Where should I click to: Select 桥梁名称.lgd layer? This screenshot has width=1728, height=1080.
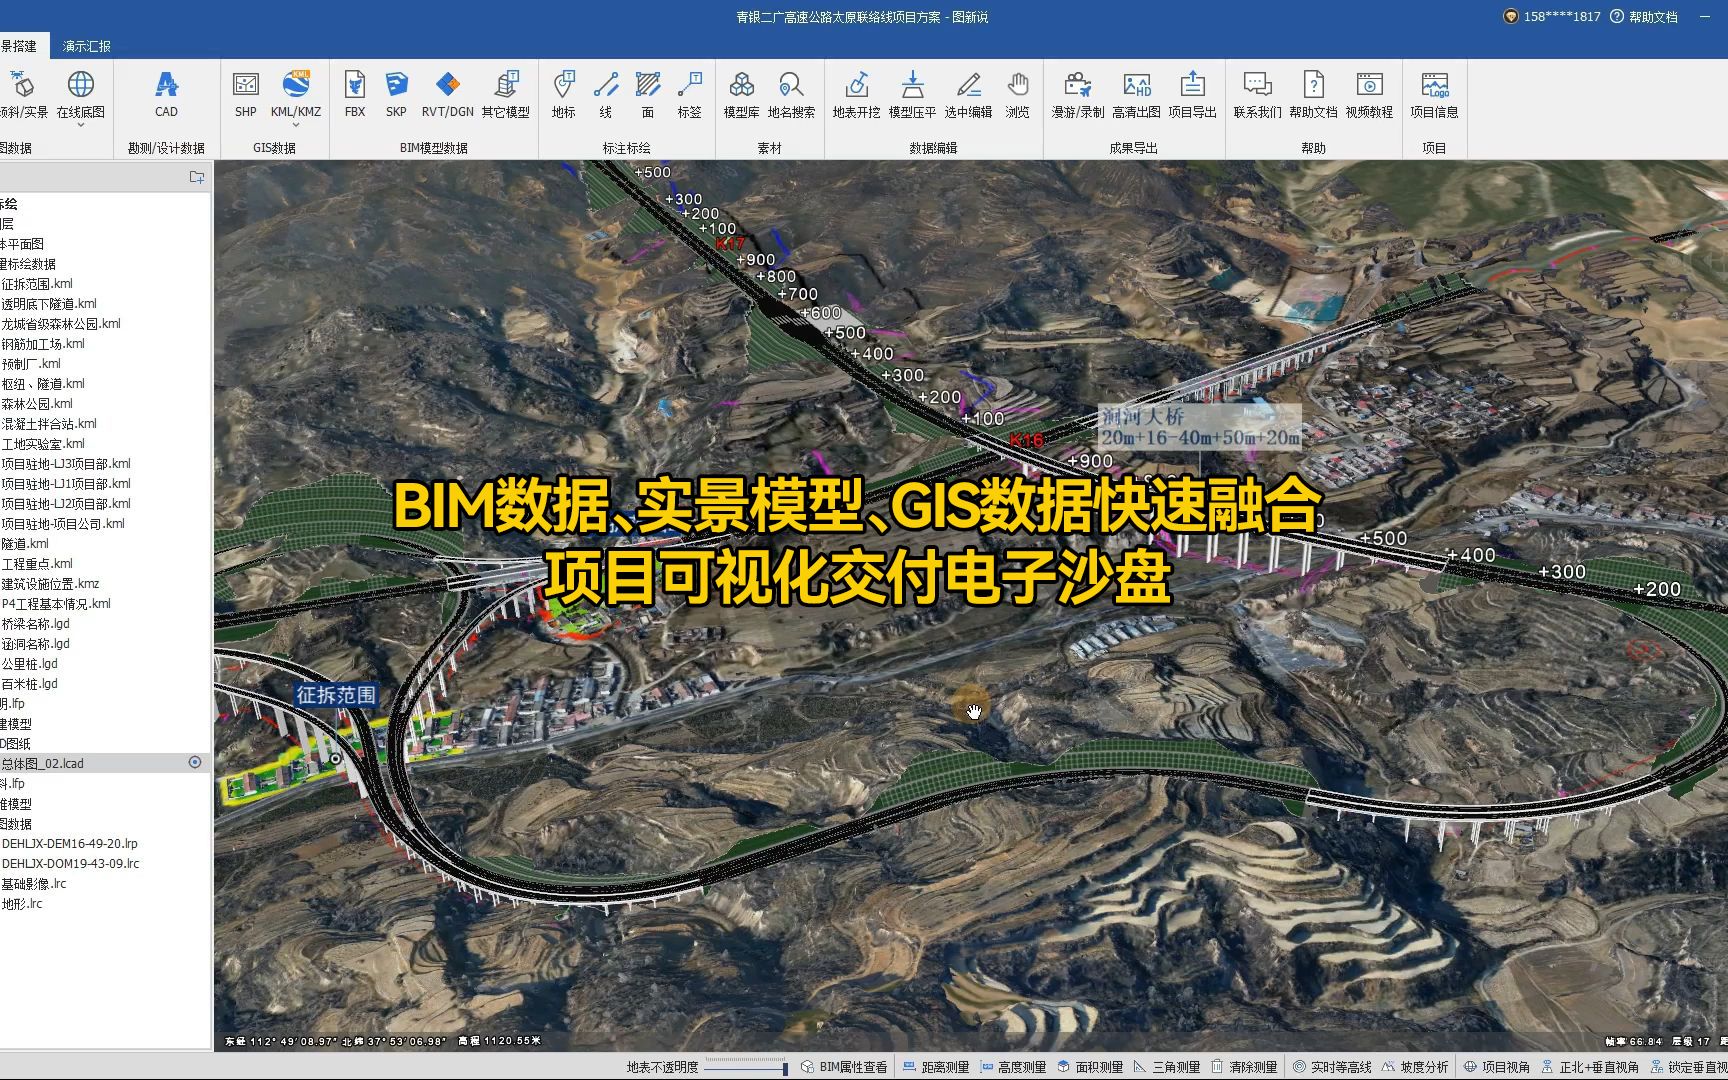[x=35, y=623]
